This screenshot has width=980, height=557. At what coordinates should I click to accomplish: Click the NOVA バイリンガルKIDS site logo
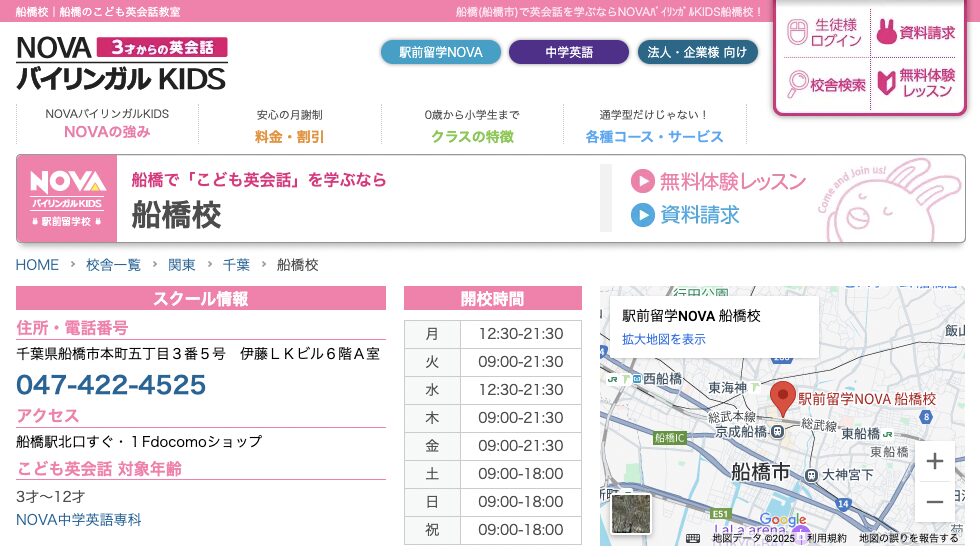(x=121, y=64)
